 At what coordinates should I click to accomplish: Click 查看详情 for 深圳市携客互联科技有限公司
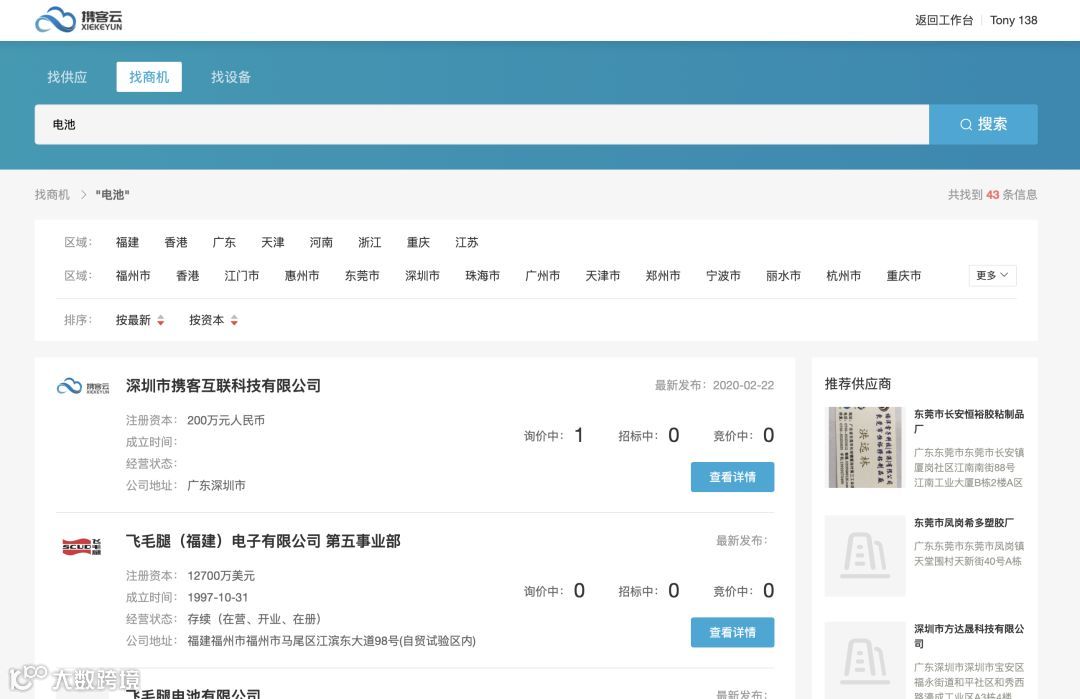[x=732, y=477]
